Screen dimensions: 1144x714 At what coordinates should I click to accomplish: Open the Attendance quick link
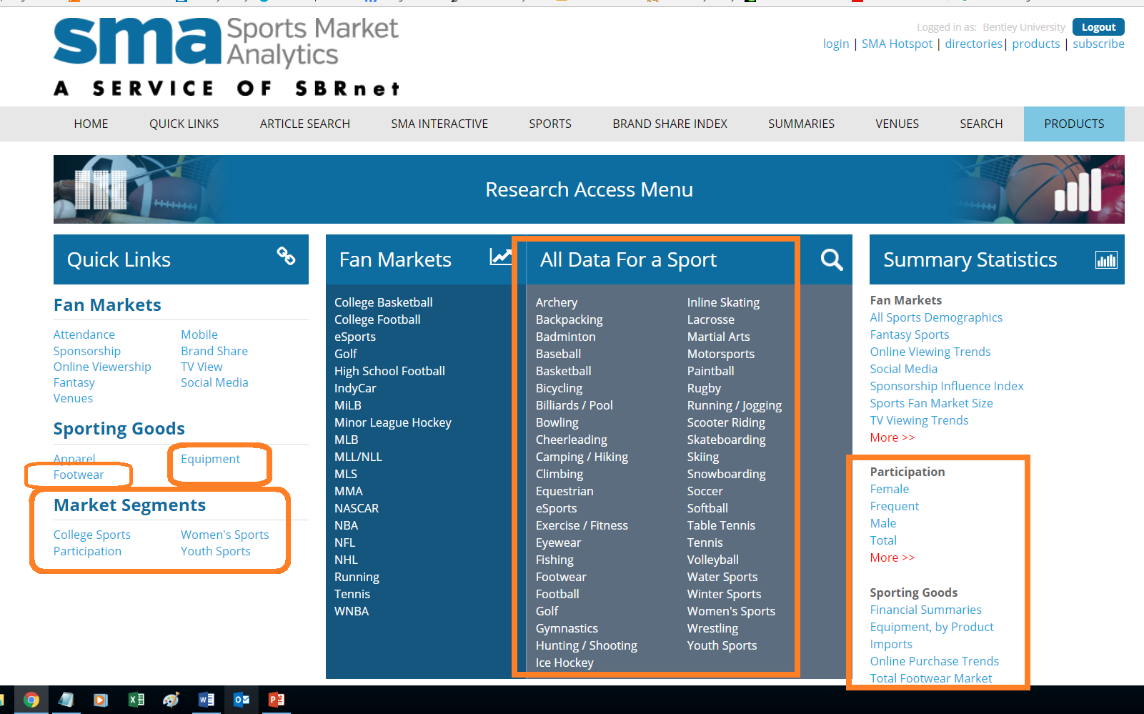(x=84, y=335)
